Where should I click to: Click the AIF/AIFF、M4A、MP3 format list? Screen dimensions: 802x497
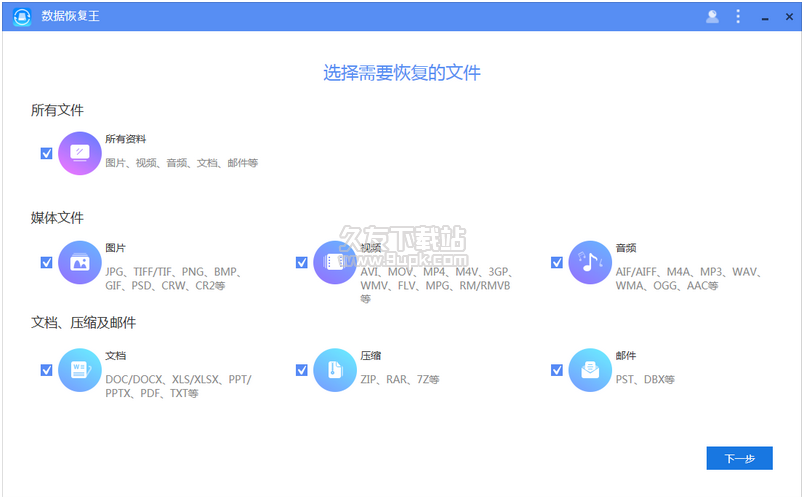[x=689, y=279]
